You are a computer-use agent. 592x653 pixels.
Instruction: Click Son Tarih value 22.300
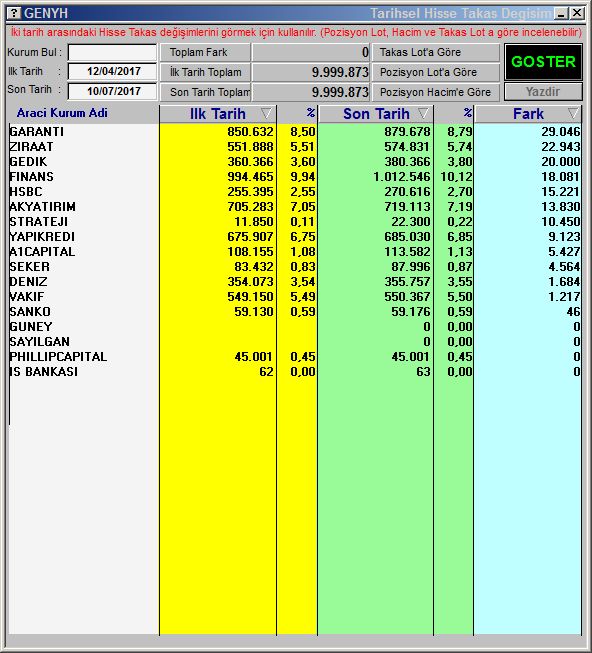(410, 222)
